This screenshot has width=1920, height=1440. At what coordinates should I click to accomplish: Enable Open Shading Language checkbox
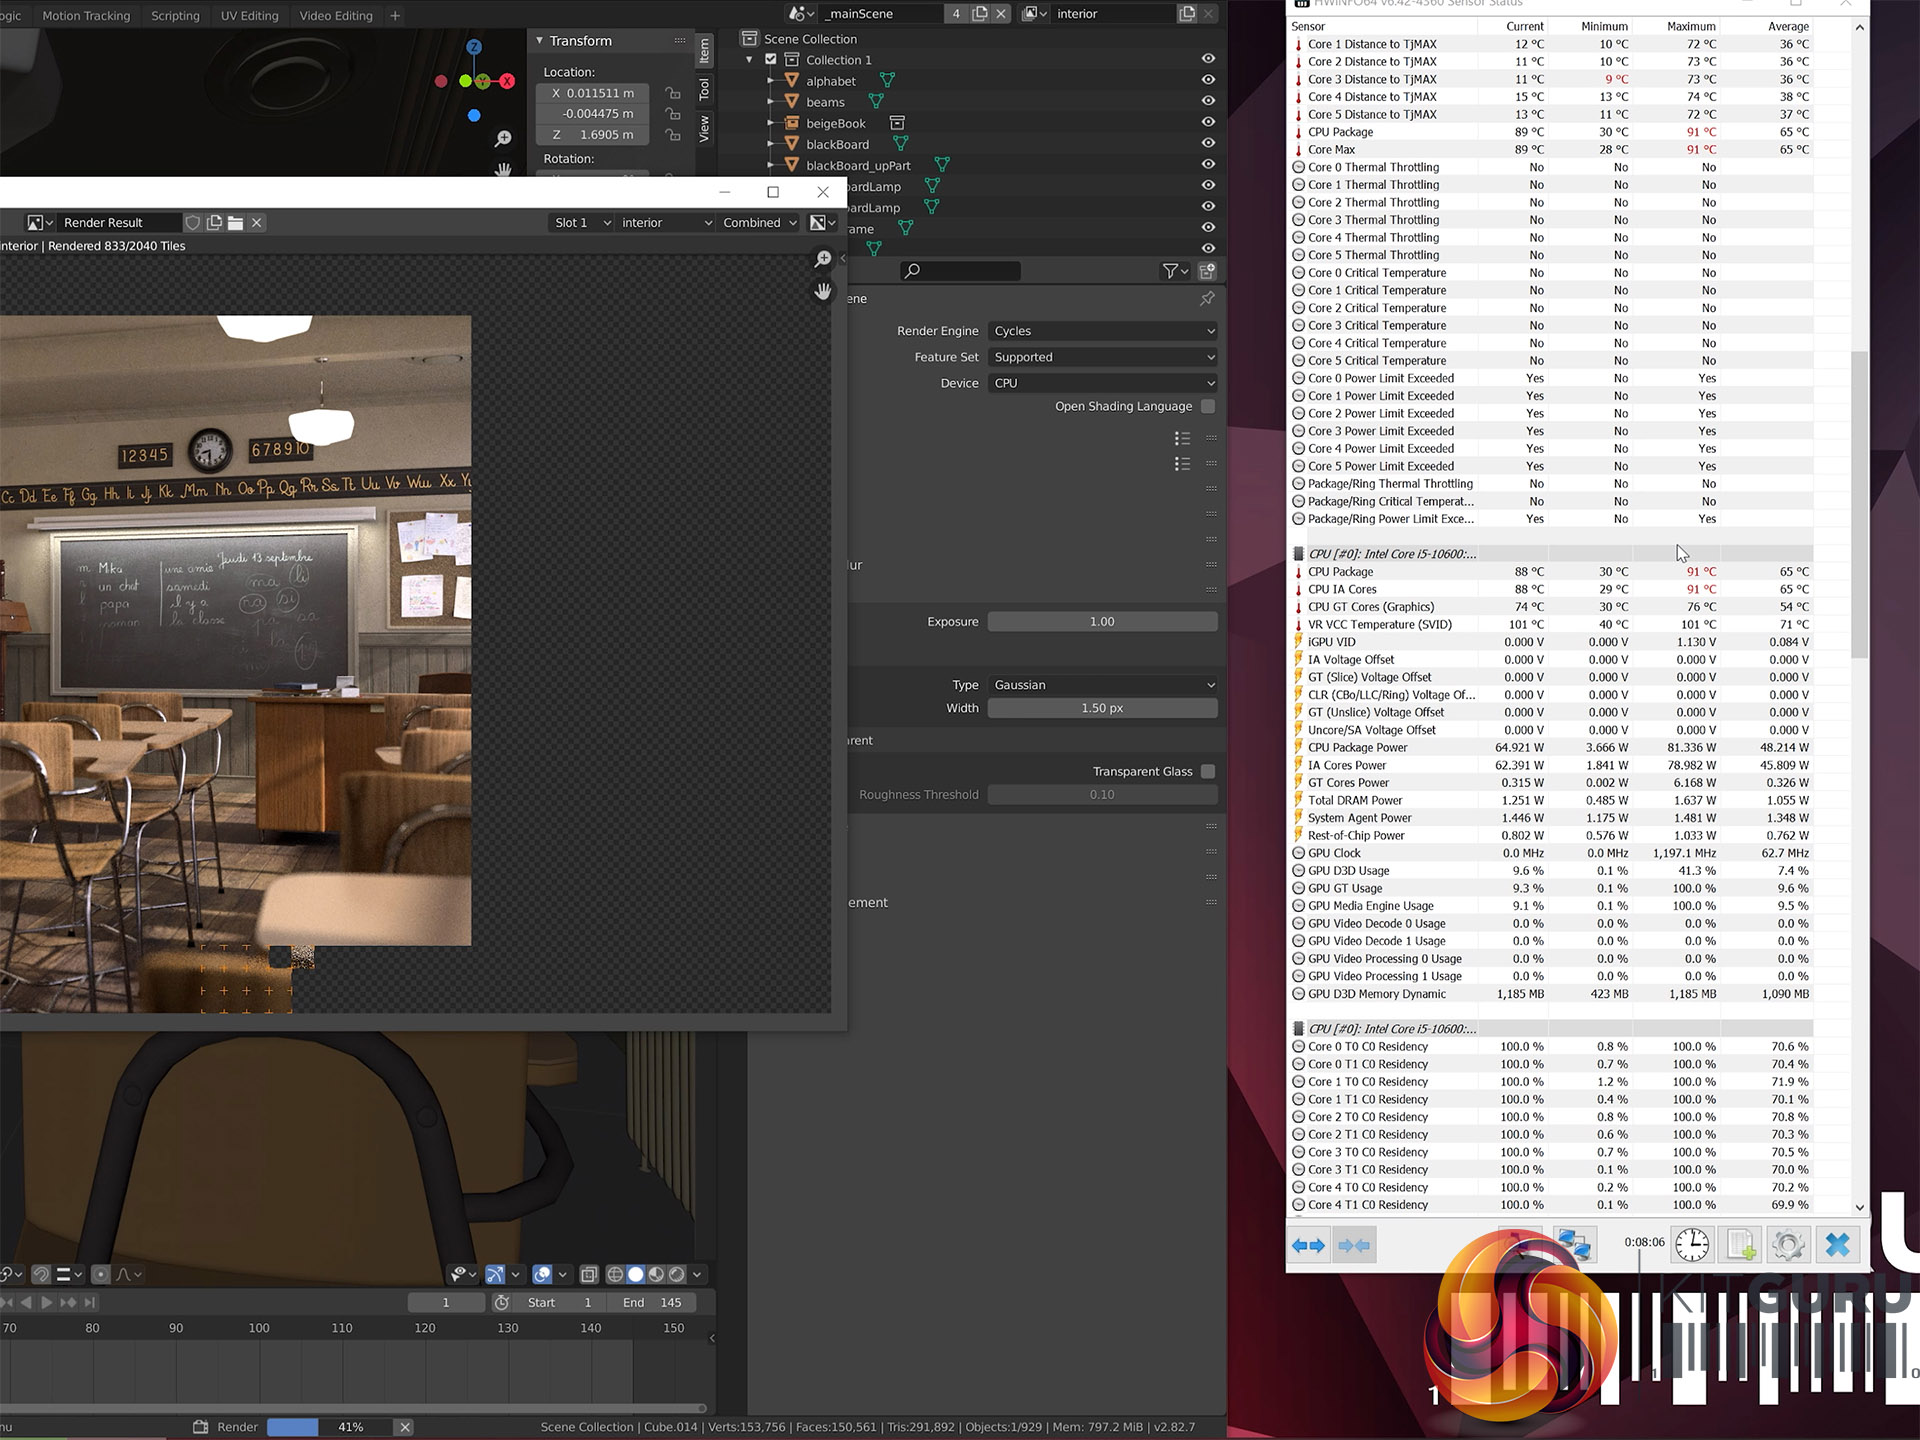[1208, 406]
